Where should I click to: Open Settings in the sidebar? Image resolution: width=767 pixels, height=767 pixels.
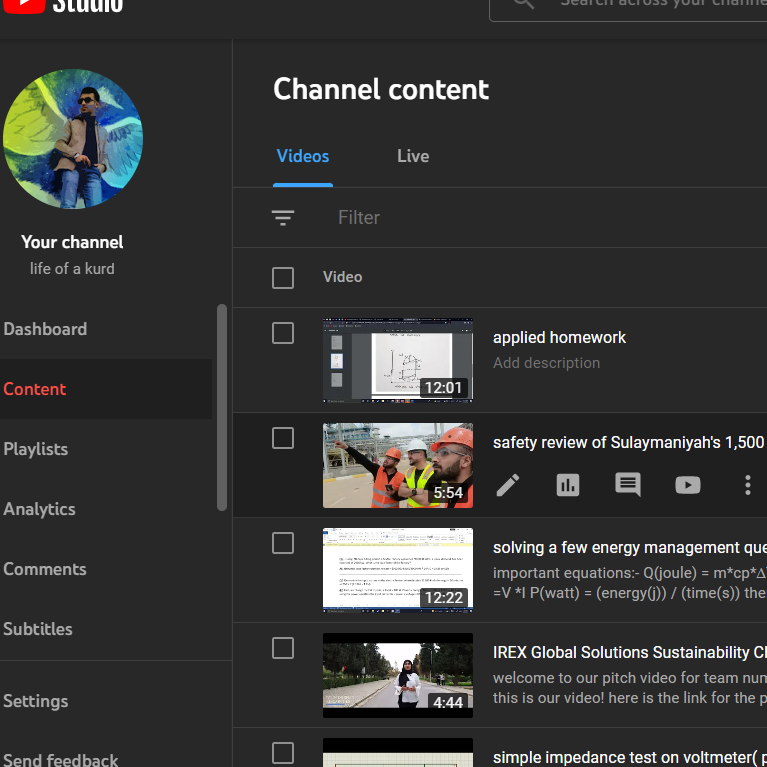106,701
